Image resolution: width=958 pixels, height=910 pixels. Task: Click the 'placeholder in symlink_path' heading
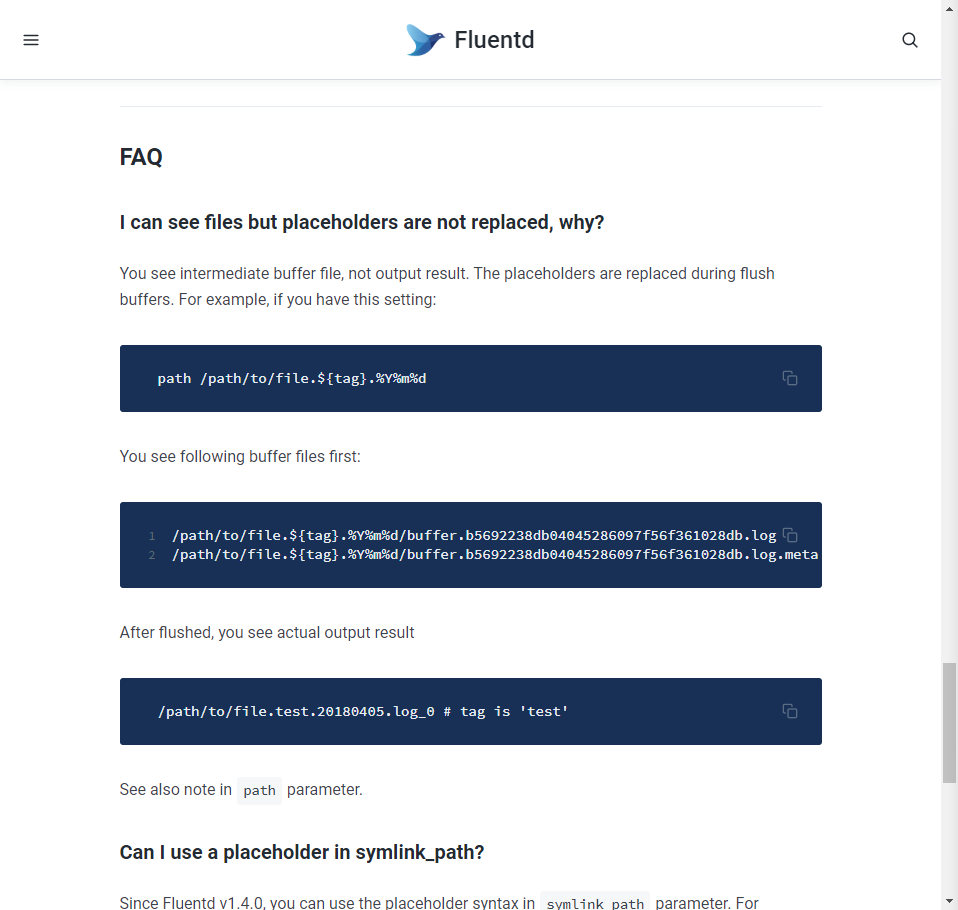[302, 852]
